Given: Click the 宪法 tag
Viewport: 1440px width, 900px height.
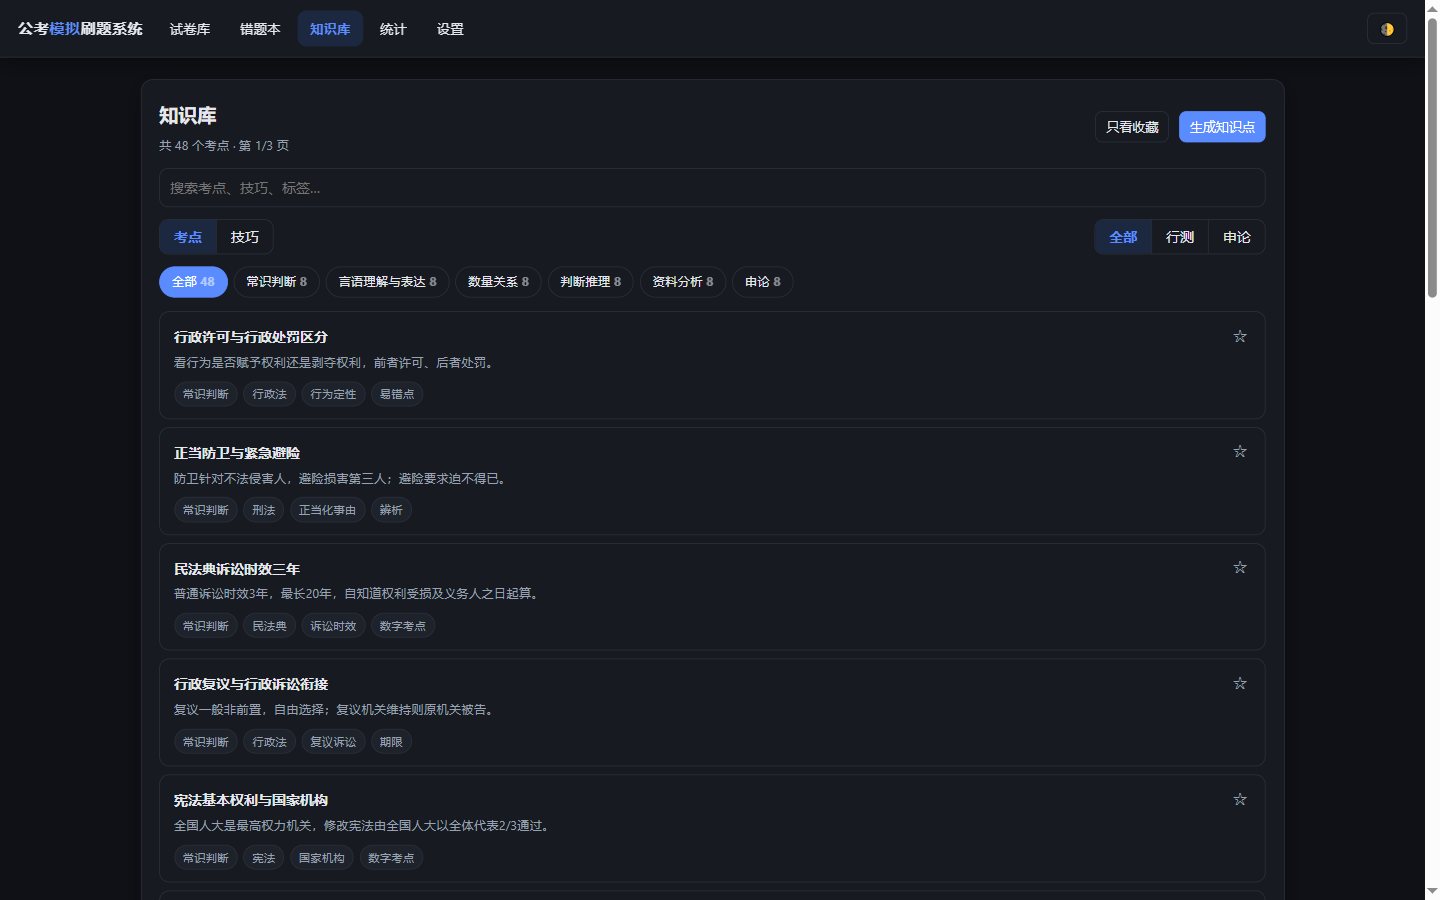Looking at the screenshot, I should (x=264, y=858).
